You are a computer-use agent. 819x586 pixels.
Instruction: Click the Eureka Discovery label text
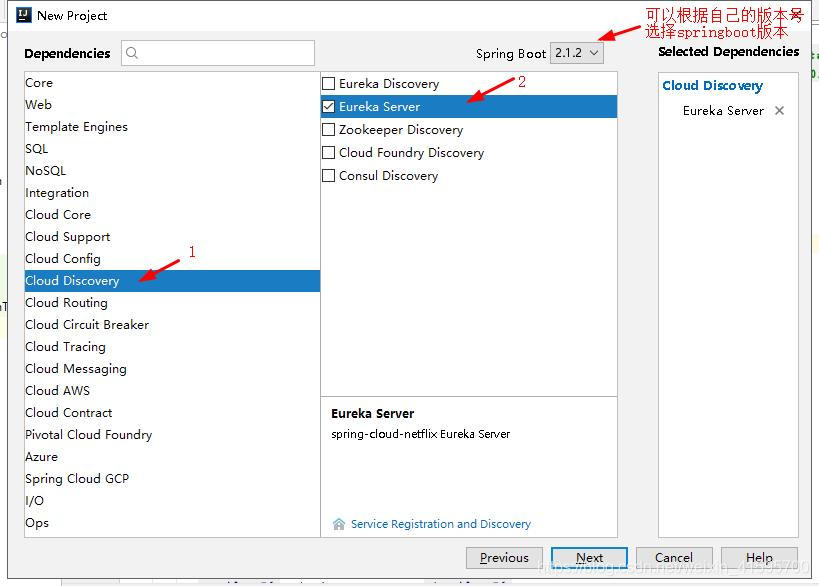click(x=389, y=84)
